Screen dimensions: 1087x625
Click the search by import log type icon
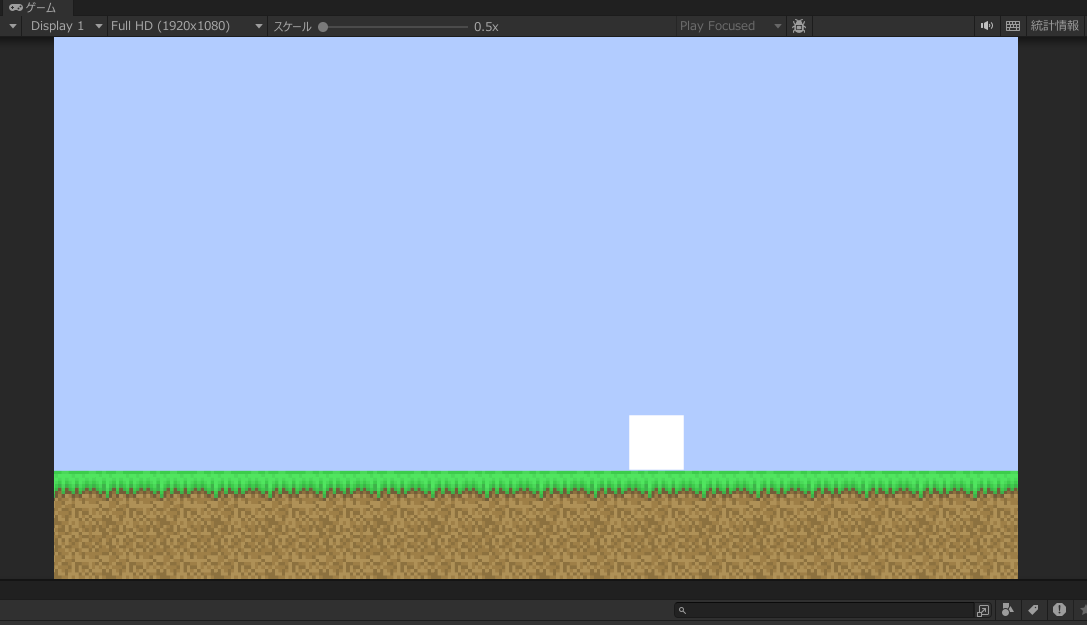click(1059, 610)
